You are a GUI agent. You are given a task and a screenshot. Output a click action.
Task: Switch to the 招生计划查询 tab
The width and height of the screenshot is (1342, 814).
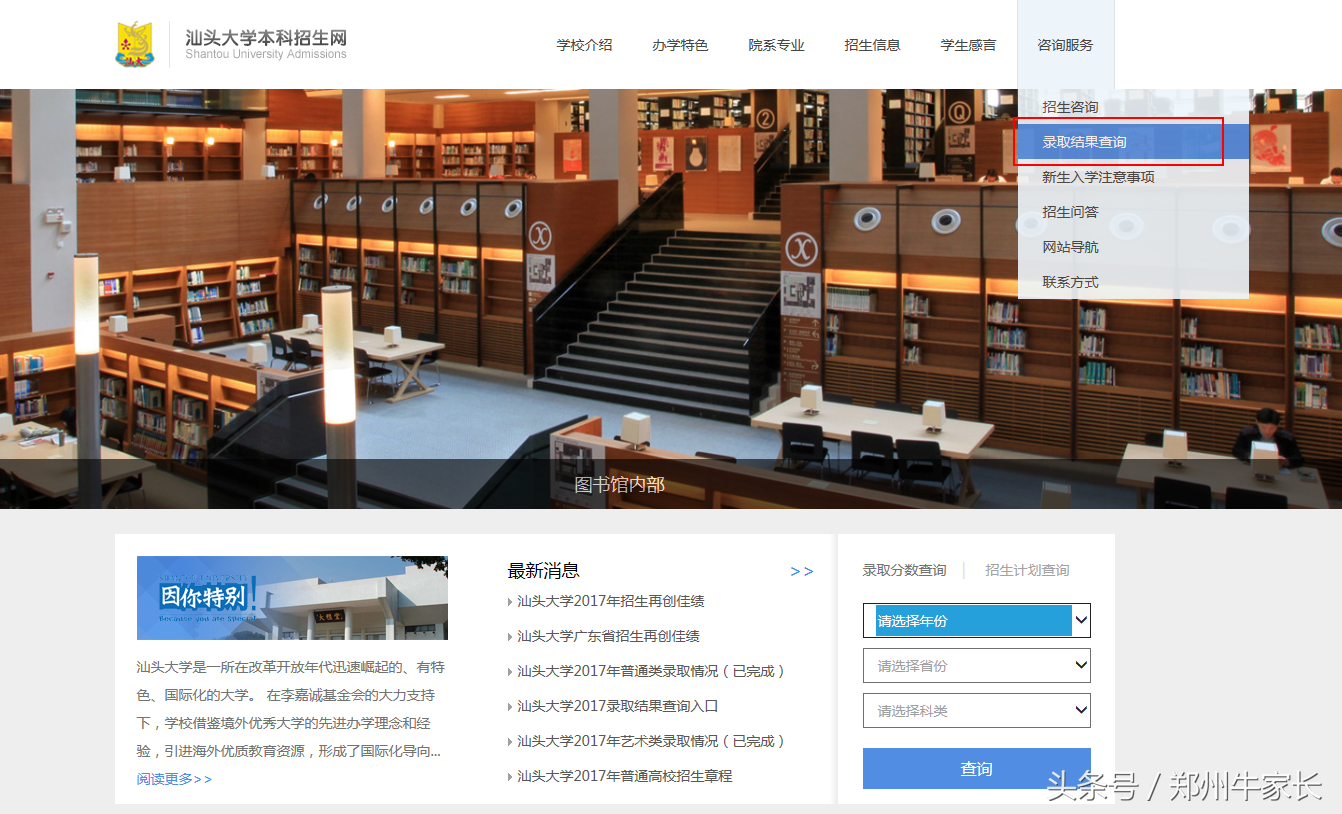click(1027, 569)
